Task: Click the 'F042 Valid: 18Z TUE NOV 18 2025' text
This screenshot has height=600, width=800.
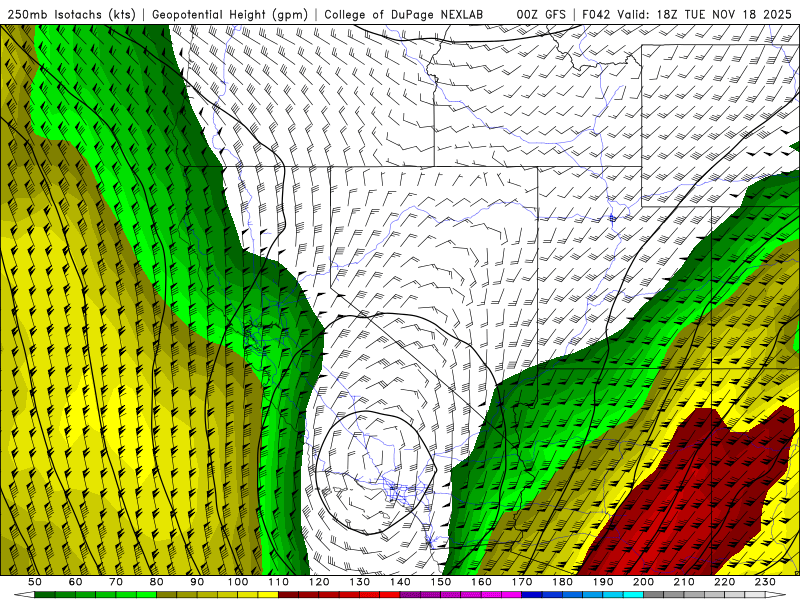Action: point(687,14)
